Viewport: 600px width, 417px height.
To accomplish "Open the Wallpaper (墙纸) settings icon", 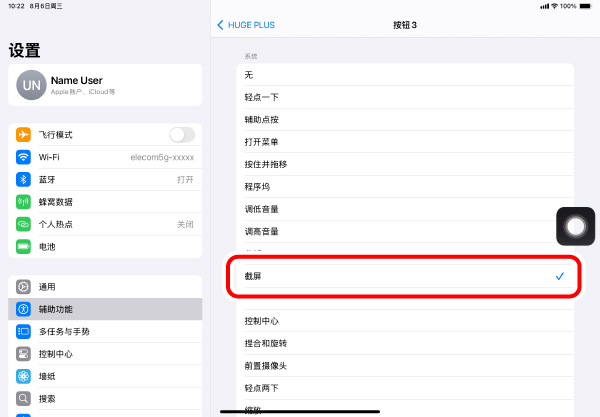I will tap(23, 376).
